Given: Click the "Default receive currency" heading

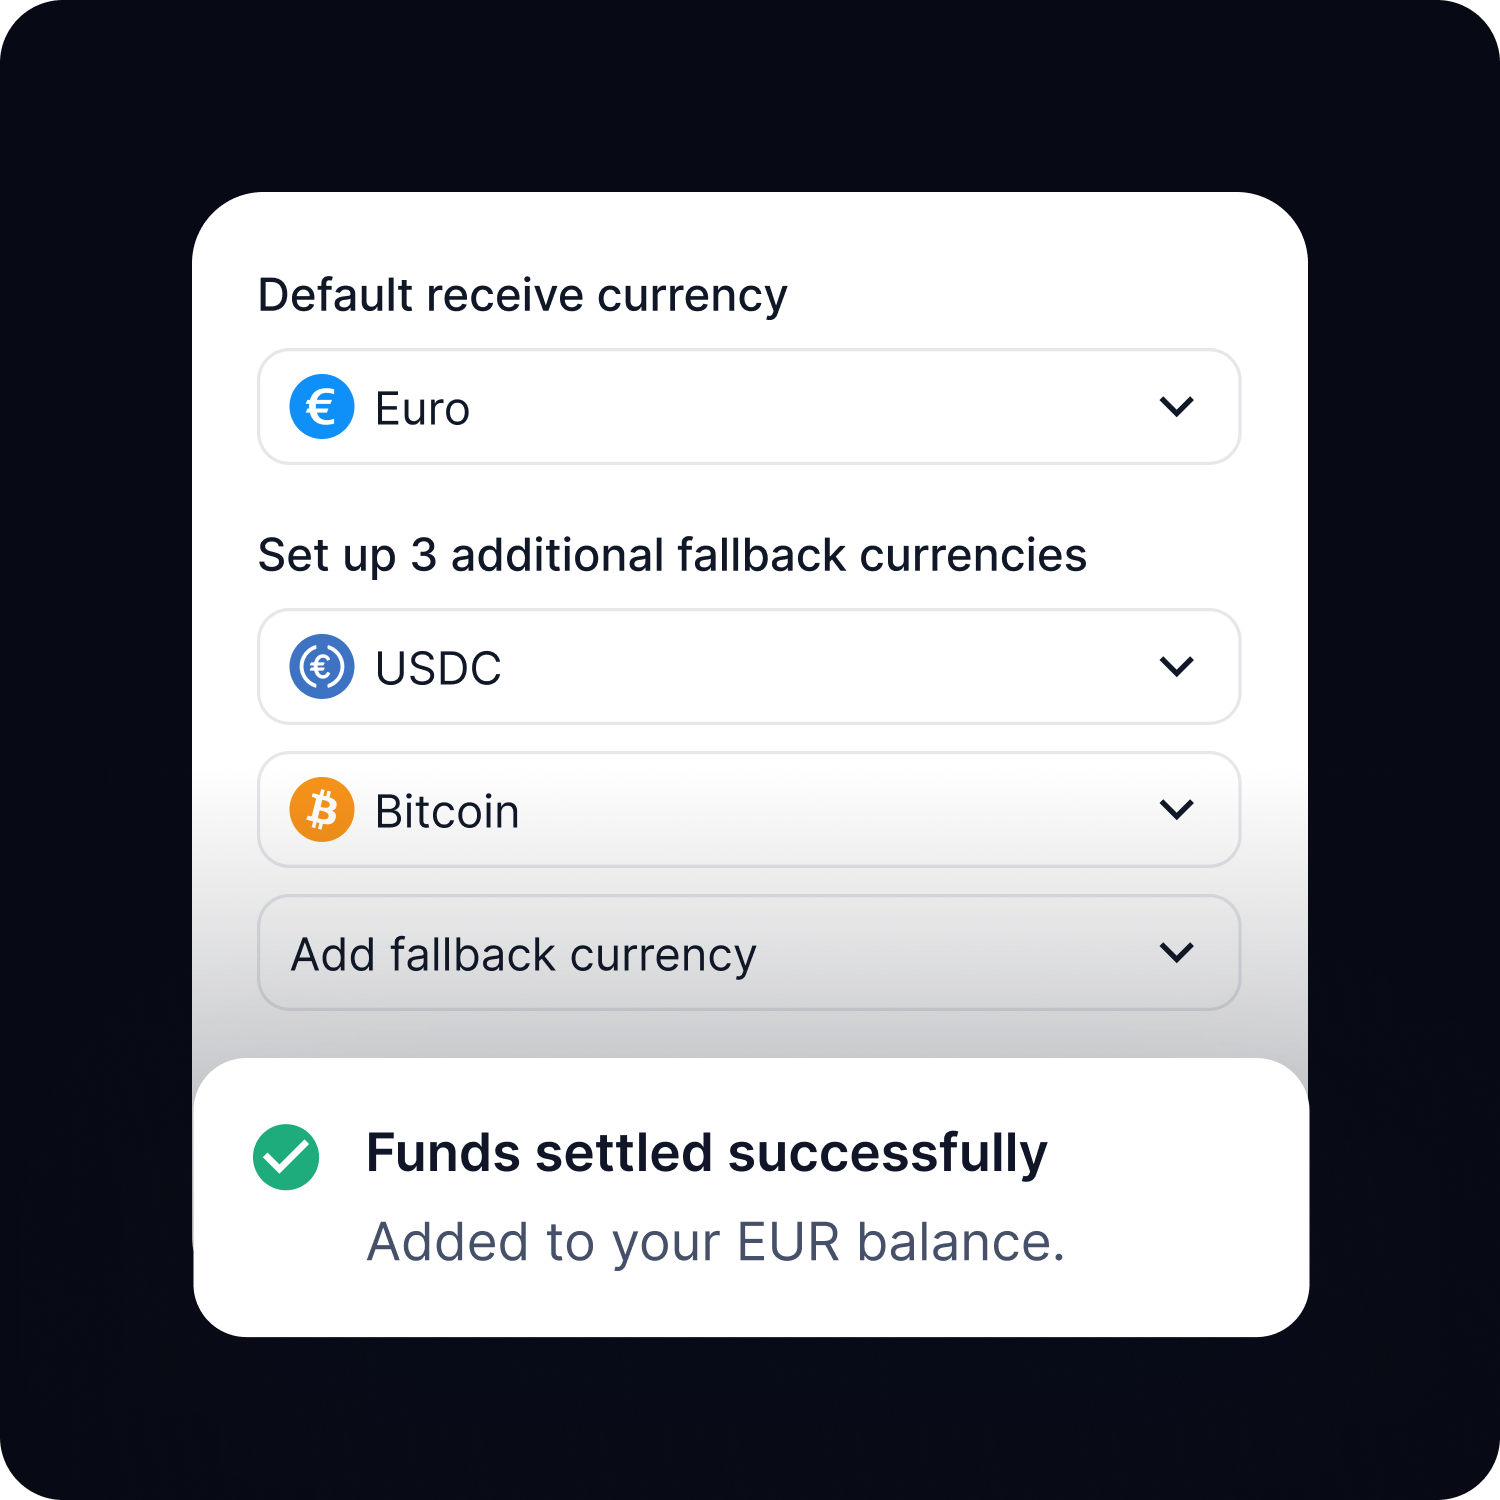Looking at the screenshot, I should point(523,296).
